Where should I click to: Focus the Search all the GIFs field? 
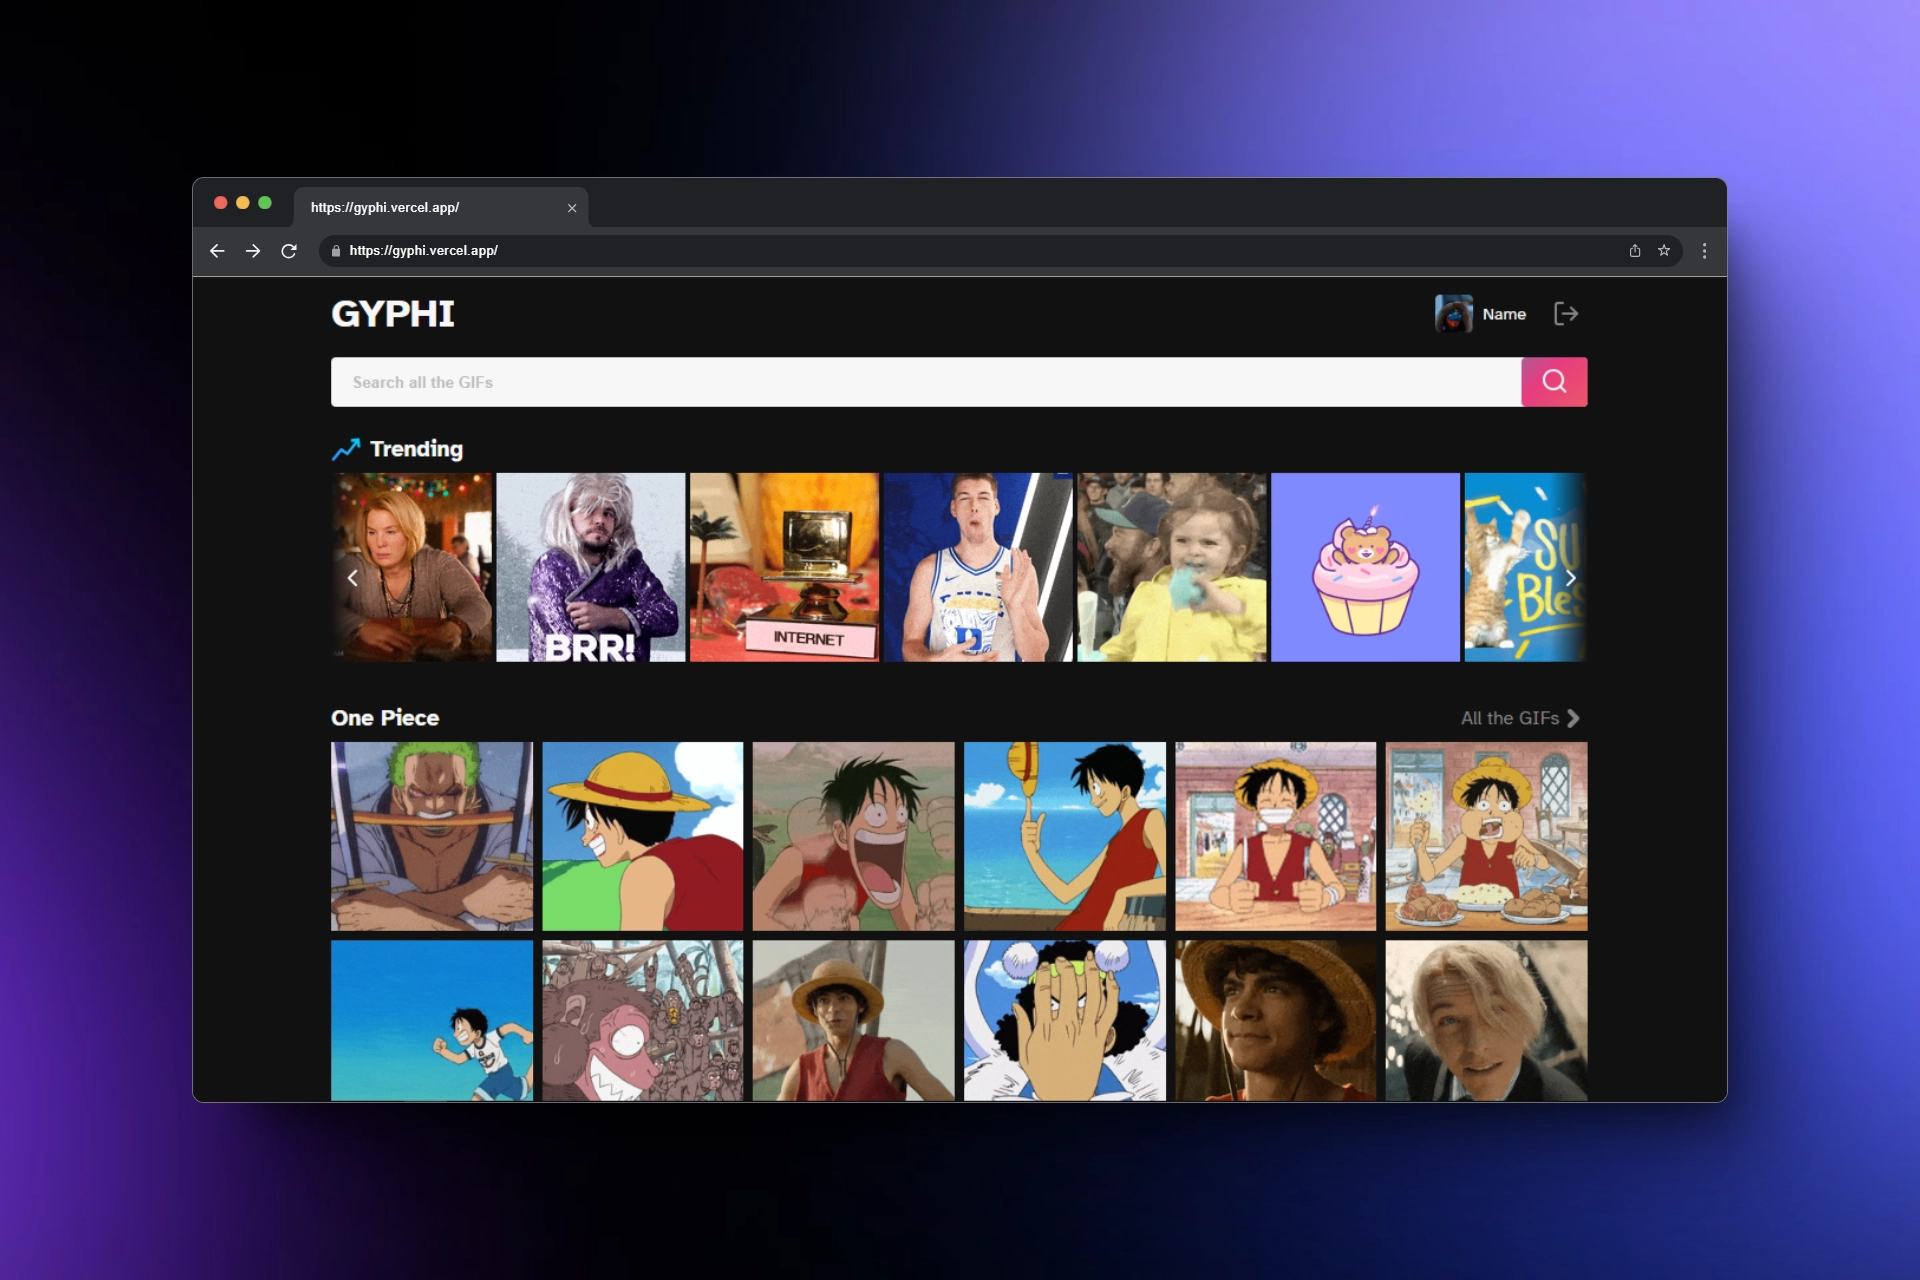[x=926, y=382]
